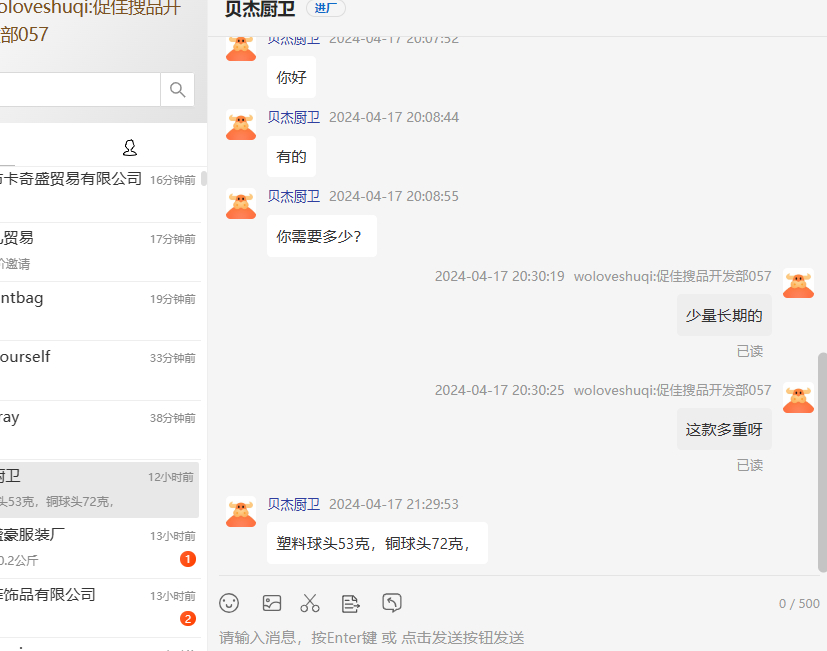Screen dimensions: 827x651
Task: Click the avatar beside the 有的 message
Action: click(241, 125)
